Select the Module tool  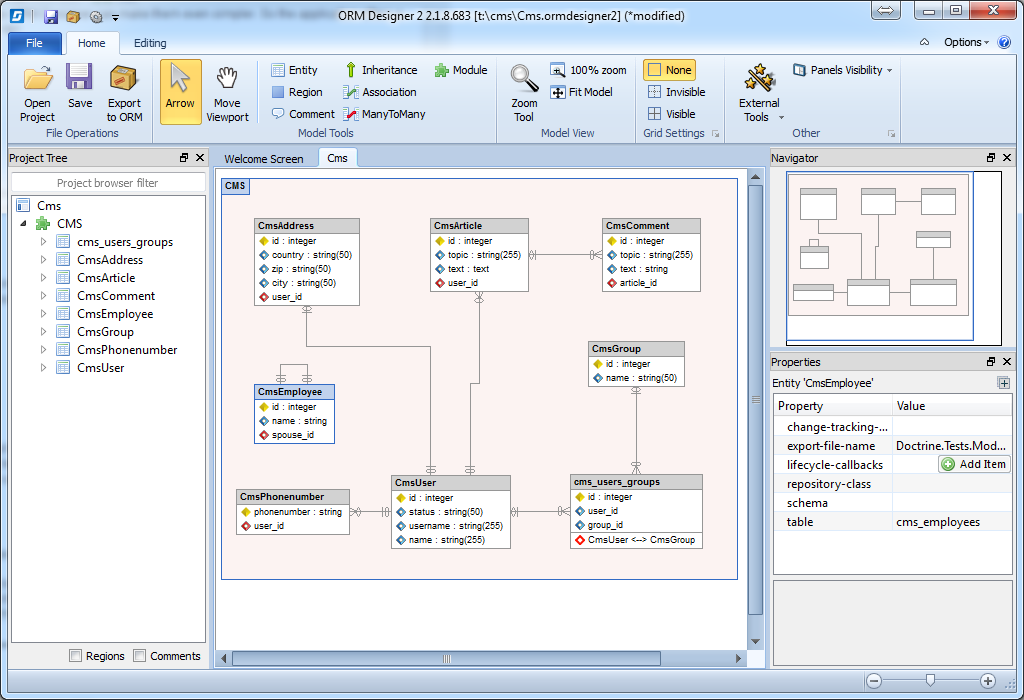click(x=461, y=70)
